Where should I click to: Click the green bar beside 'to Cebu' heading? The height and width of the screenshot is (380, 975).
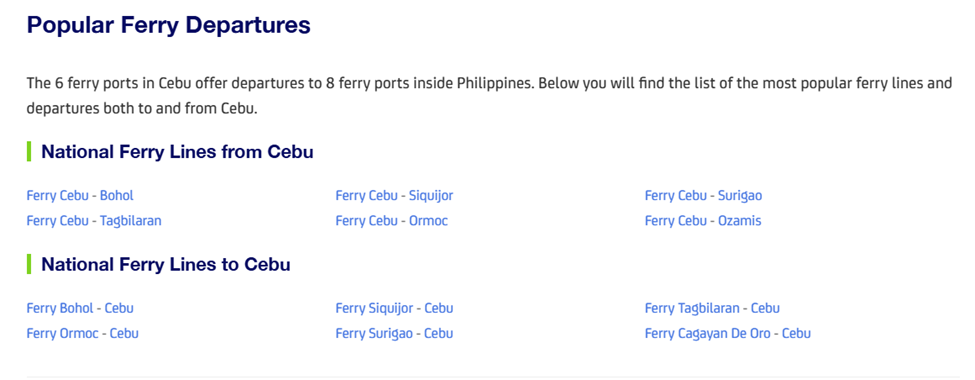click(x=29, y=264)
